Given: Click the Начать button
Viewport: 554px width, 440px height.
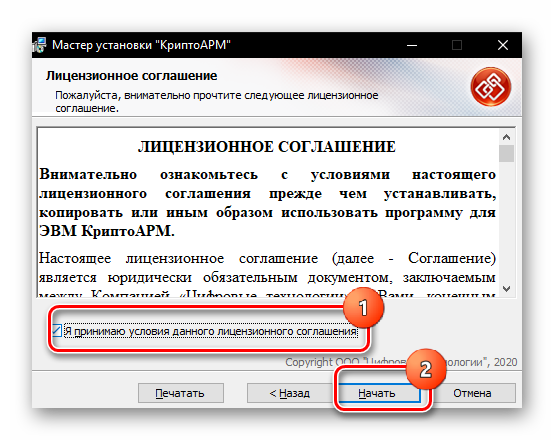Looking at the screenshot, I should click(379, 393).
